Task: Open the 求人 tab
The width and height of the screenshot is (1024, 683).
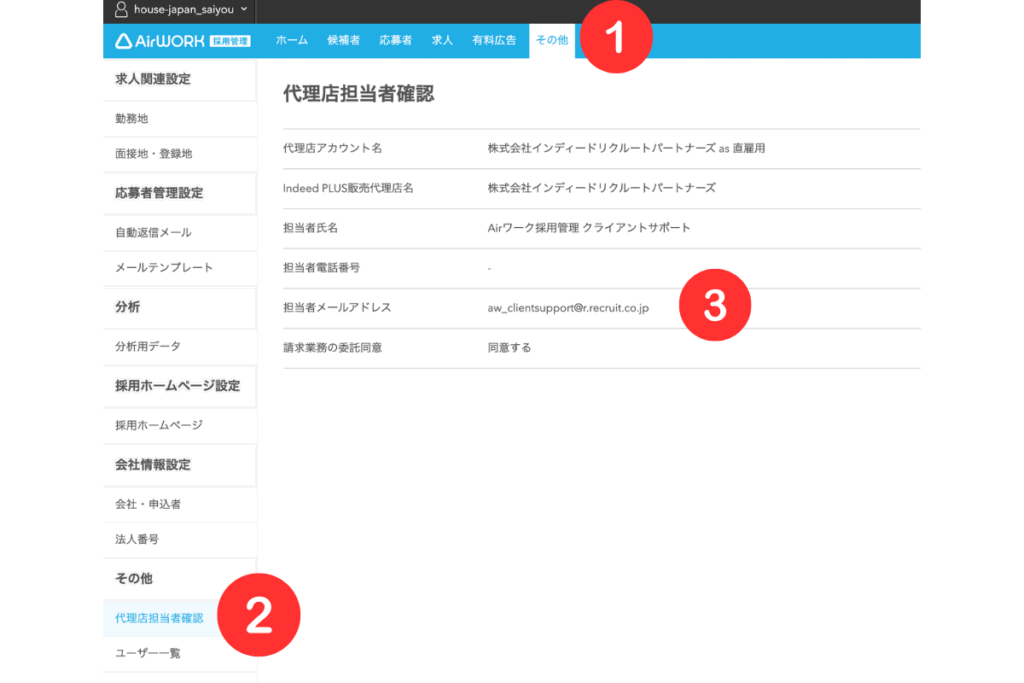Action: (x=442, y=40)
